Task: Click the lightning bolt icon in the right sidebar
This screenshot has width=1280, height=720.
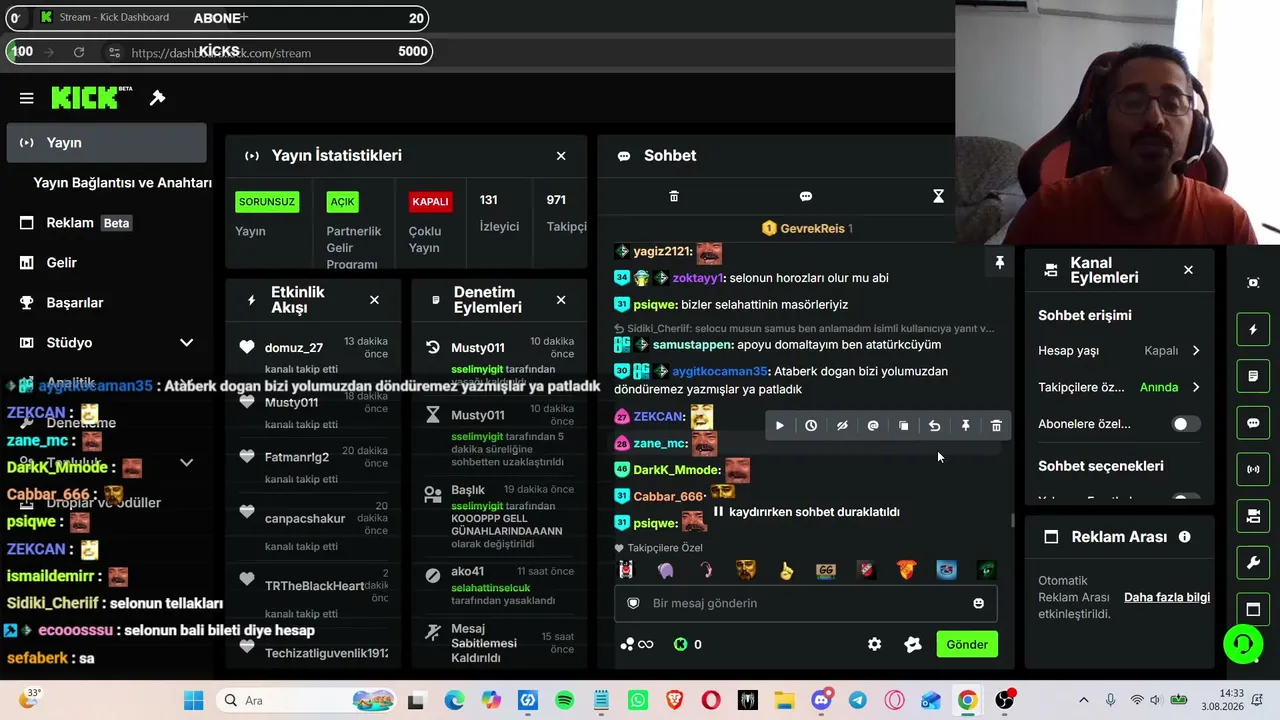Action: pos(1254,329)
